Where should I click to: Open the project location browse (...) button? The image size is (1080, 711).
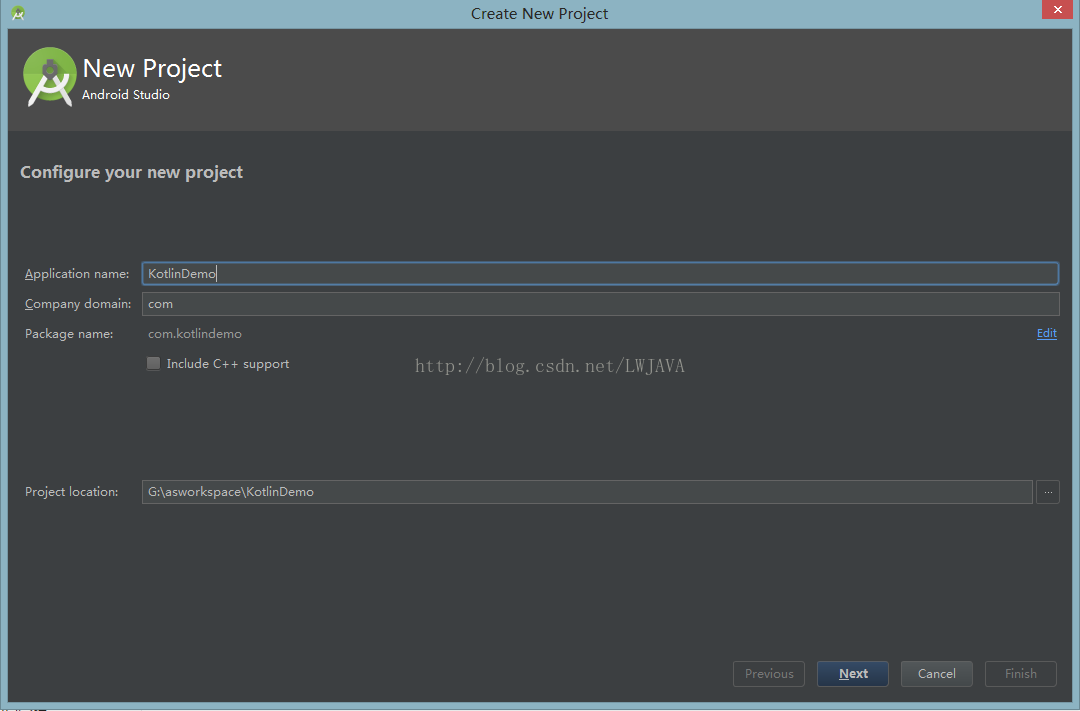click(1048, 492)
